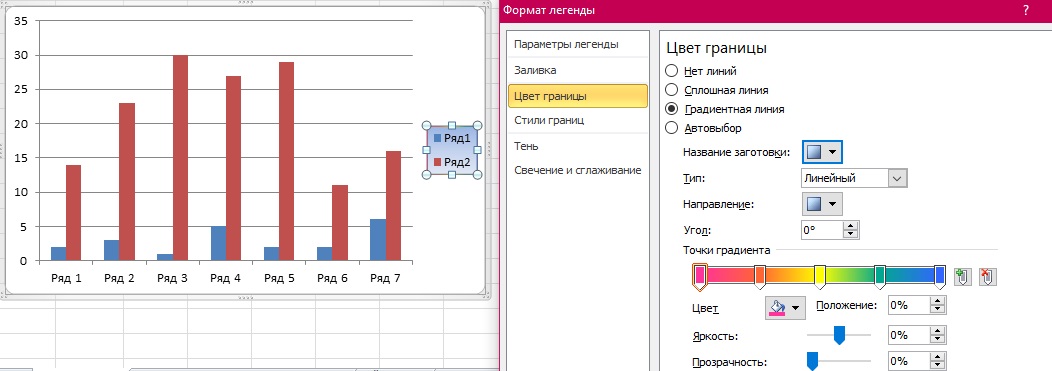Select the orange gradient stop marker
The height and width of the screenshot is (371, 1052).
coord(759,276)
